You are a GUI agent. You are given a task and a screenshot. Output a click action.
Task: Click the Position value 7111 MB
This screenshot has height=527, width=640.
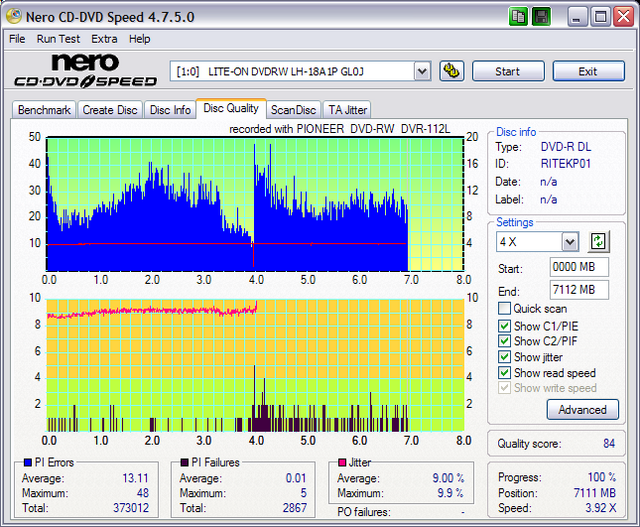tap(595, 493)
